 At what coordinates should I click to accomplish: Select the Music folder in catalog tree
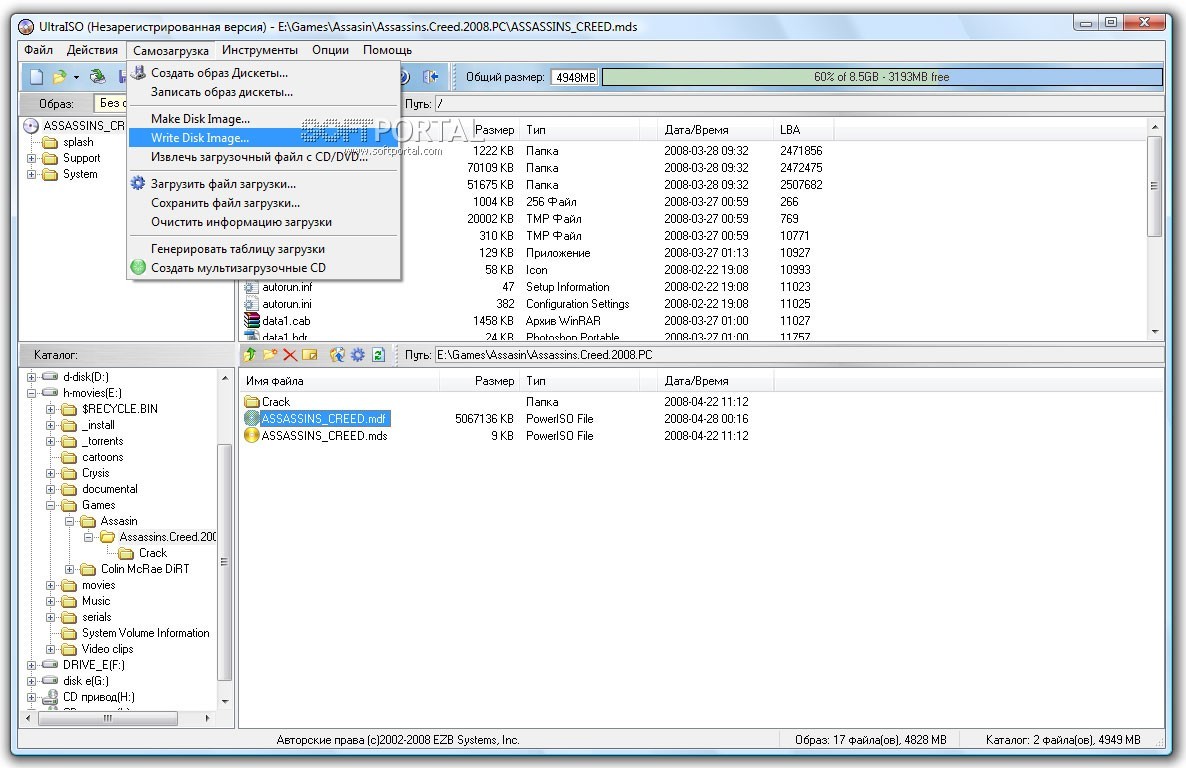pyautogui.click(x=96, y=601)
